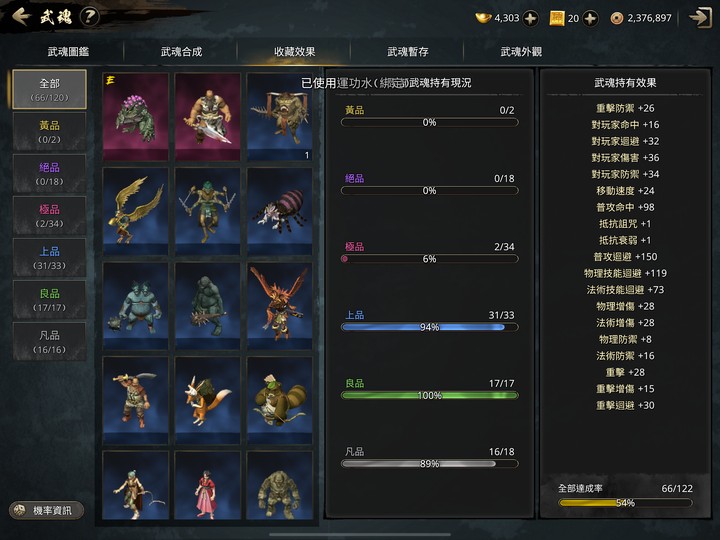The image size is (720, 540).
Task: Filter by 絕品 (0/18) category
Action: pyautogui.click(x=49, y=174)
